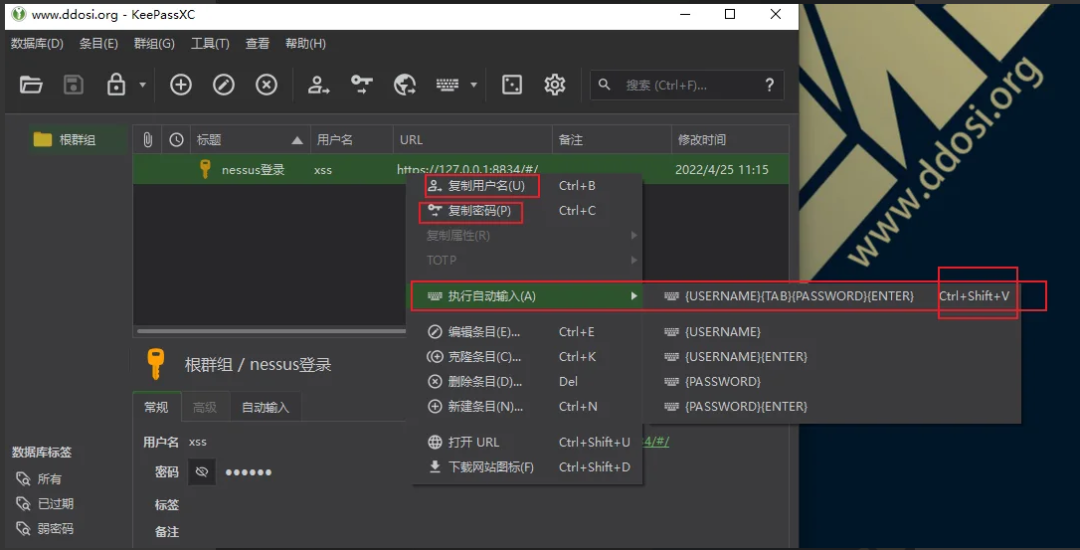Open the 执行自动输入(A) submenu

point(527,296)
